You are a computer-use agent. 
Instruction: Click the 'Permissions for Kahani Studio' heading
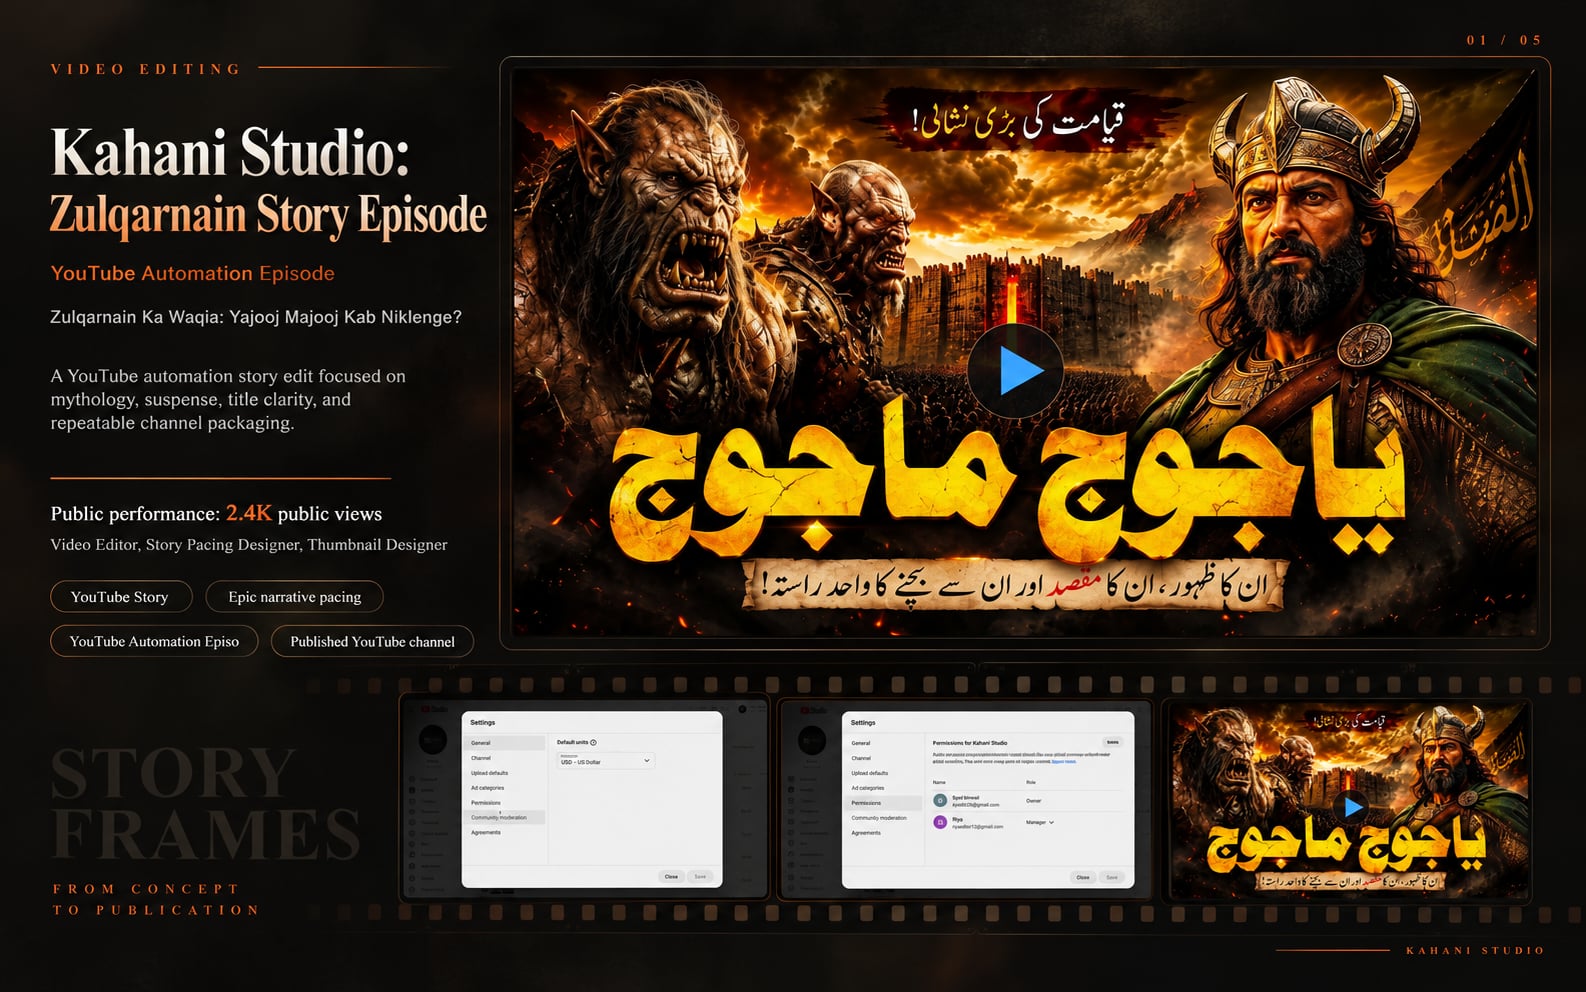tap(970, 743)
